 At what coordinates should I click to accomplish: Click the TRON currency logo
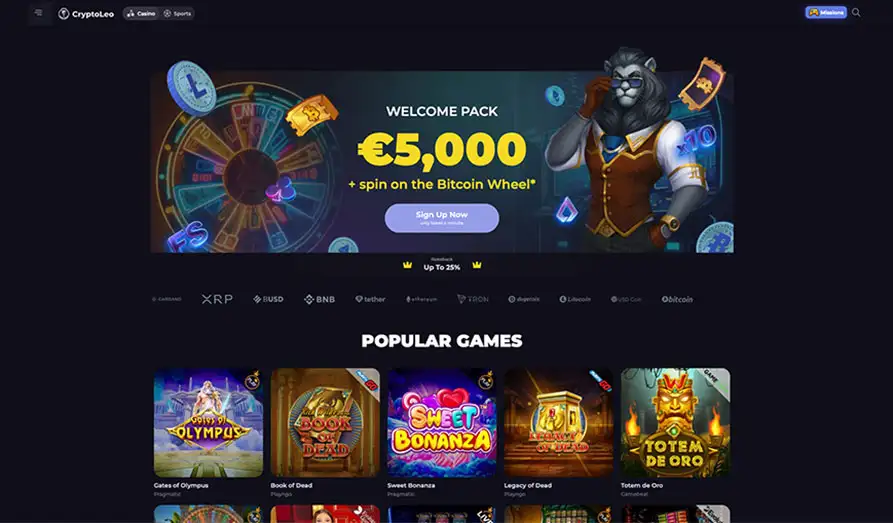pyautogui.click(x=473, y=299)
